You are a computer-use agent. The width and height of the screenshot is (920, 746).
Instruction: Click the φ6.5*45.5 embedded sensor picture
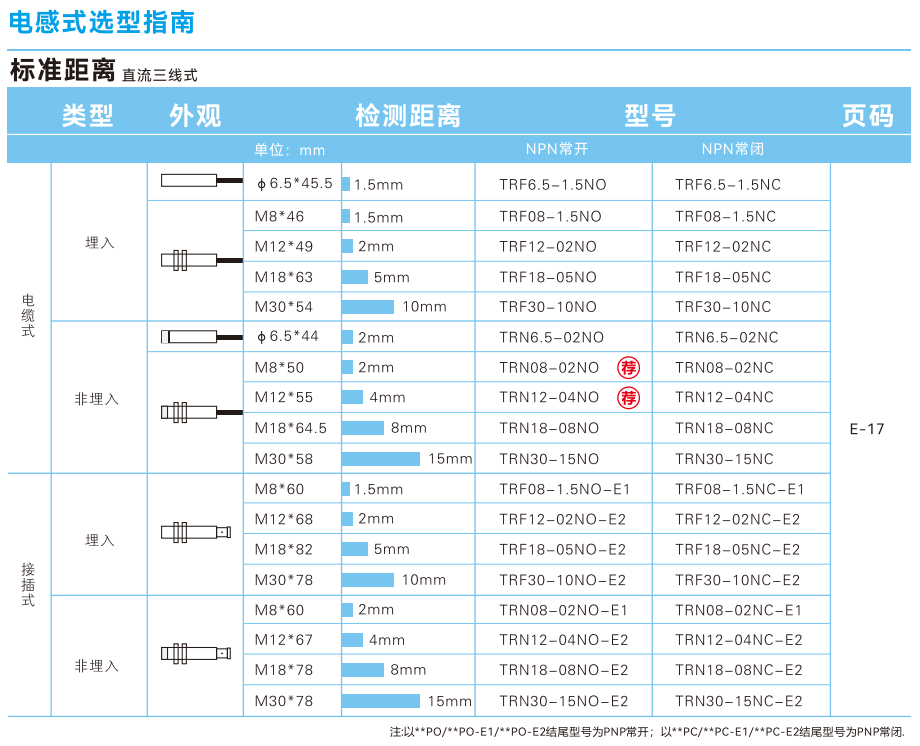tap(201, 181)
